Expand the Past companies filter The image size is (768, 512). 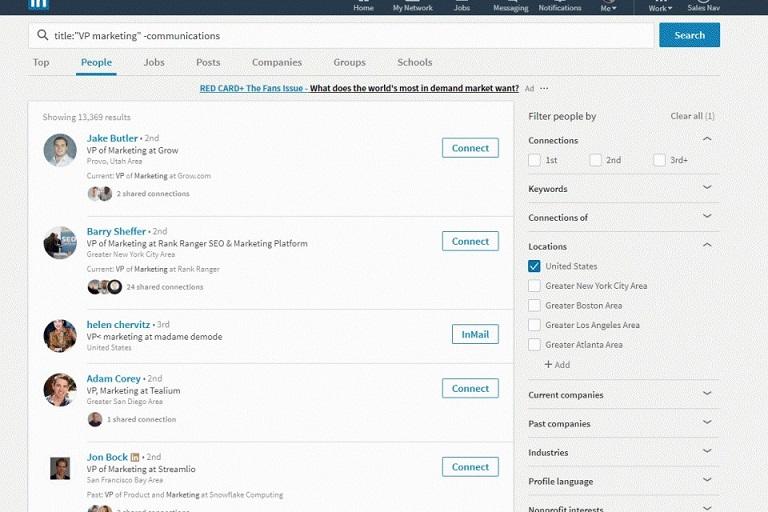(x=707, y=422)
